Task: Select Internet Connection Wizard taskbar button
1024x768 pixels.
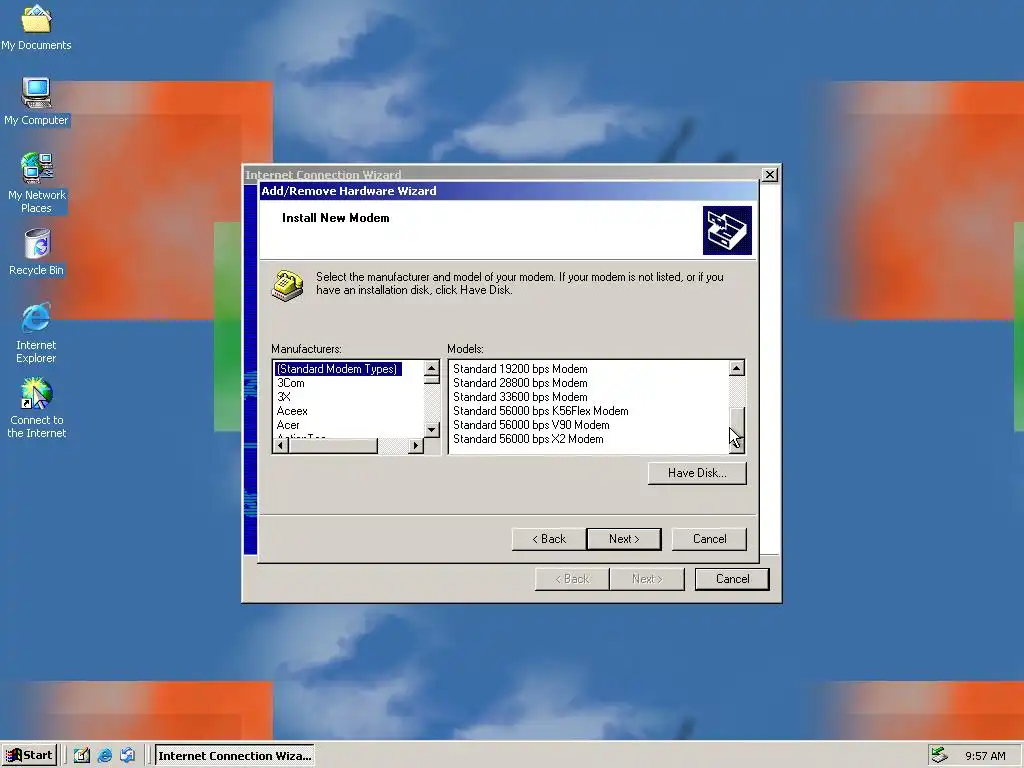Action: pyautogui.click(x=234, y=756)
